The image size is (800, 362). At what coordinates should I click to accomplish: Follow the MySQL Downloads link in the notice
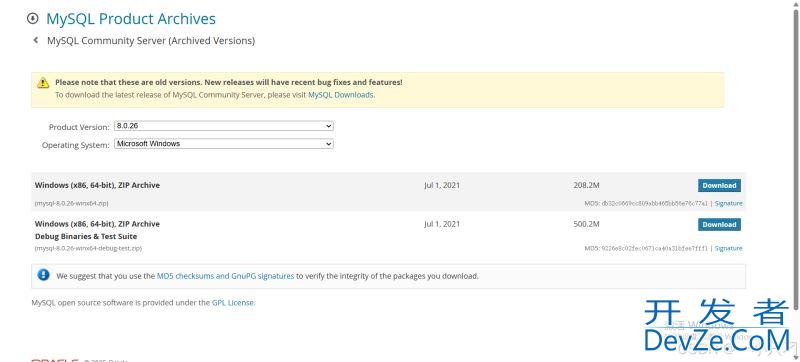341,95
